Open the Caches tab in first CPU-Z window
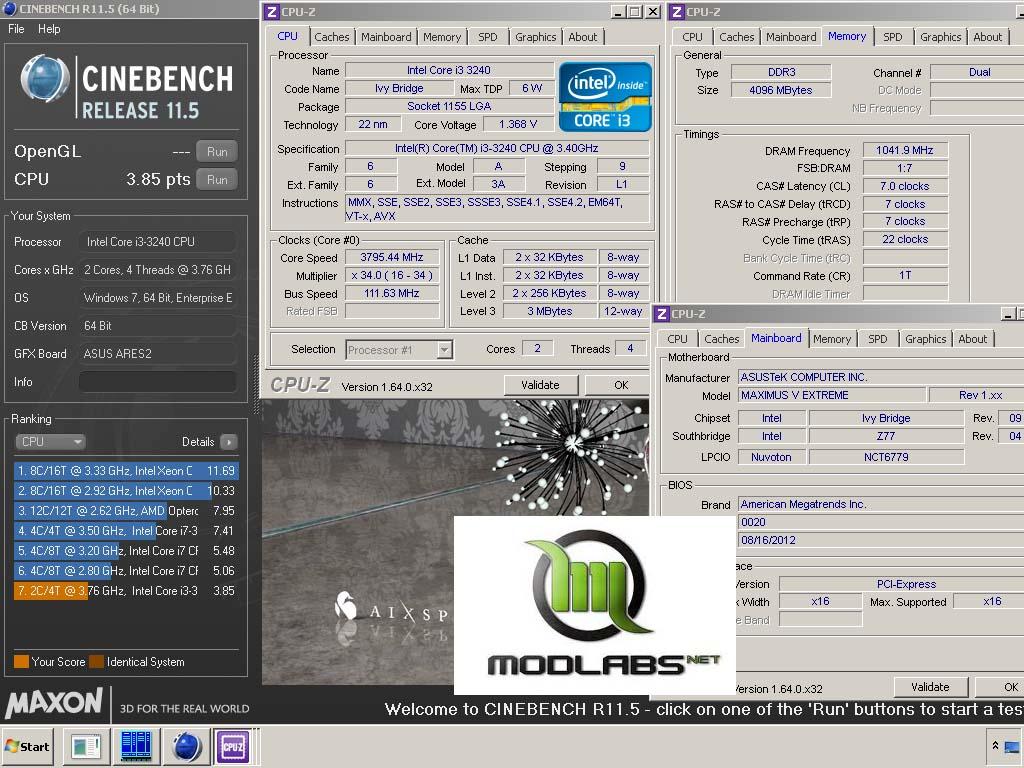Viewport: 1024px width, 768px height. [x=332, y=37]
